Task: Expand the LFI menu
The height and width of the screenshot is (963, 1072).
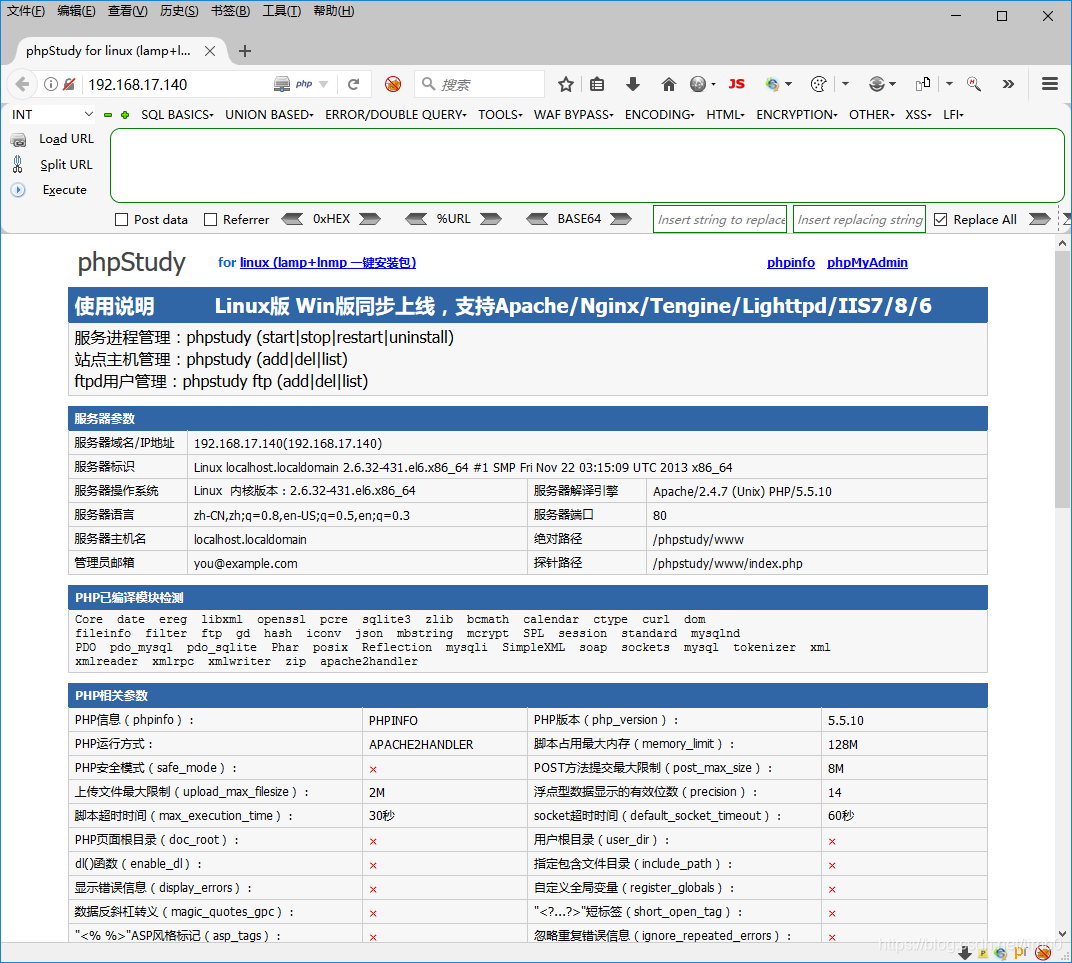Action: point(954,115)
